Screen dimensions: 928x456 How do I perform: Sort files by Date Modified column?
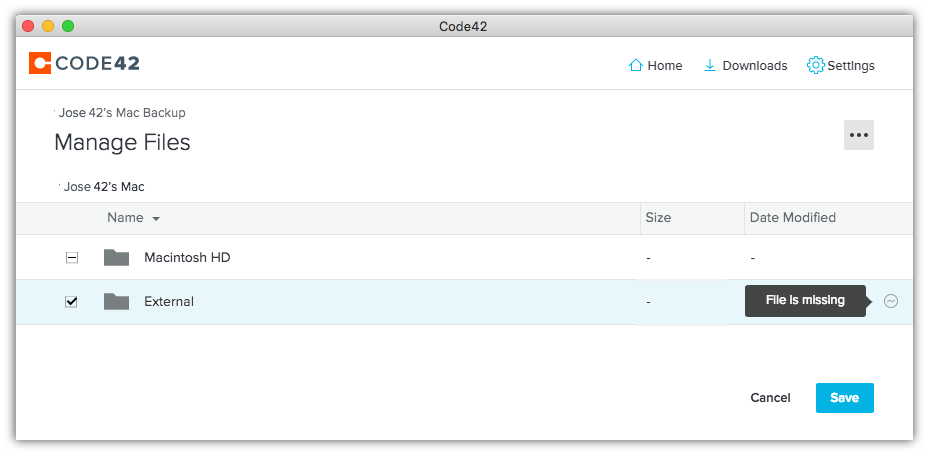click(792, 218)
